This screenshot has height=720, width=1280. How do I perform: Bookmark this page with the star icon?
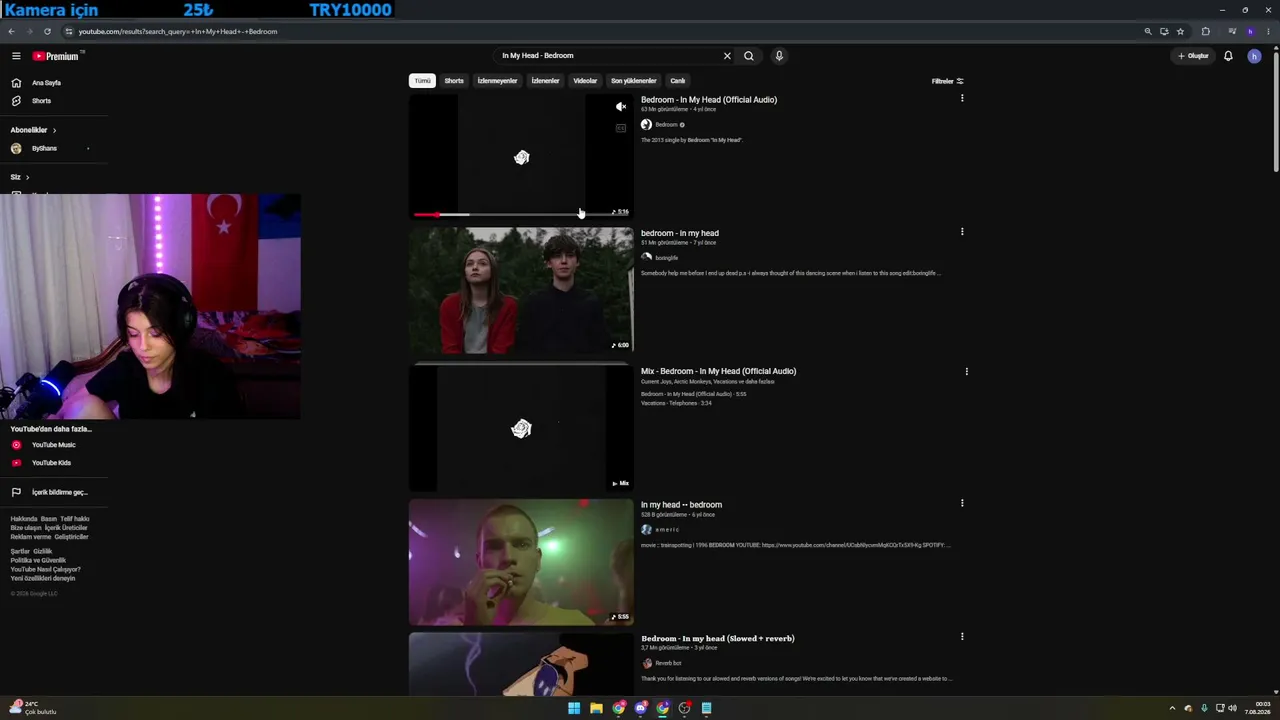[1180, 31]
